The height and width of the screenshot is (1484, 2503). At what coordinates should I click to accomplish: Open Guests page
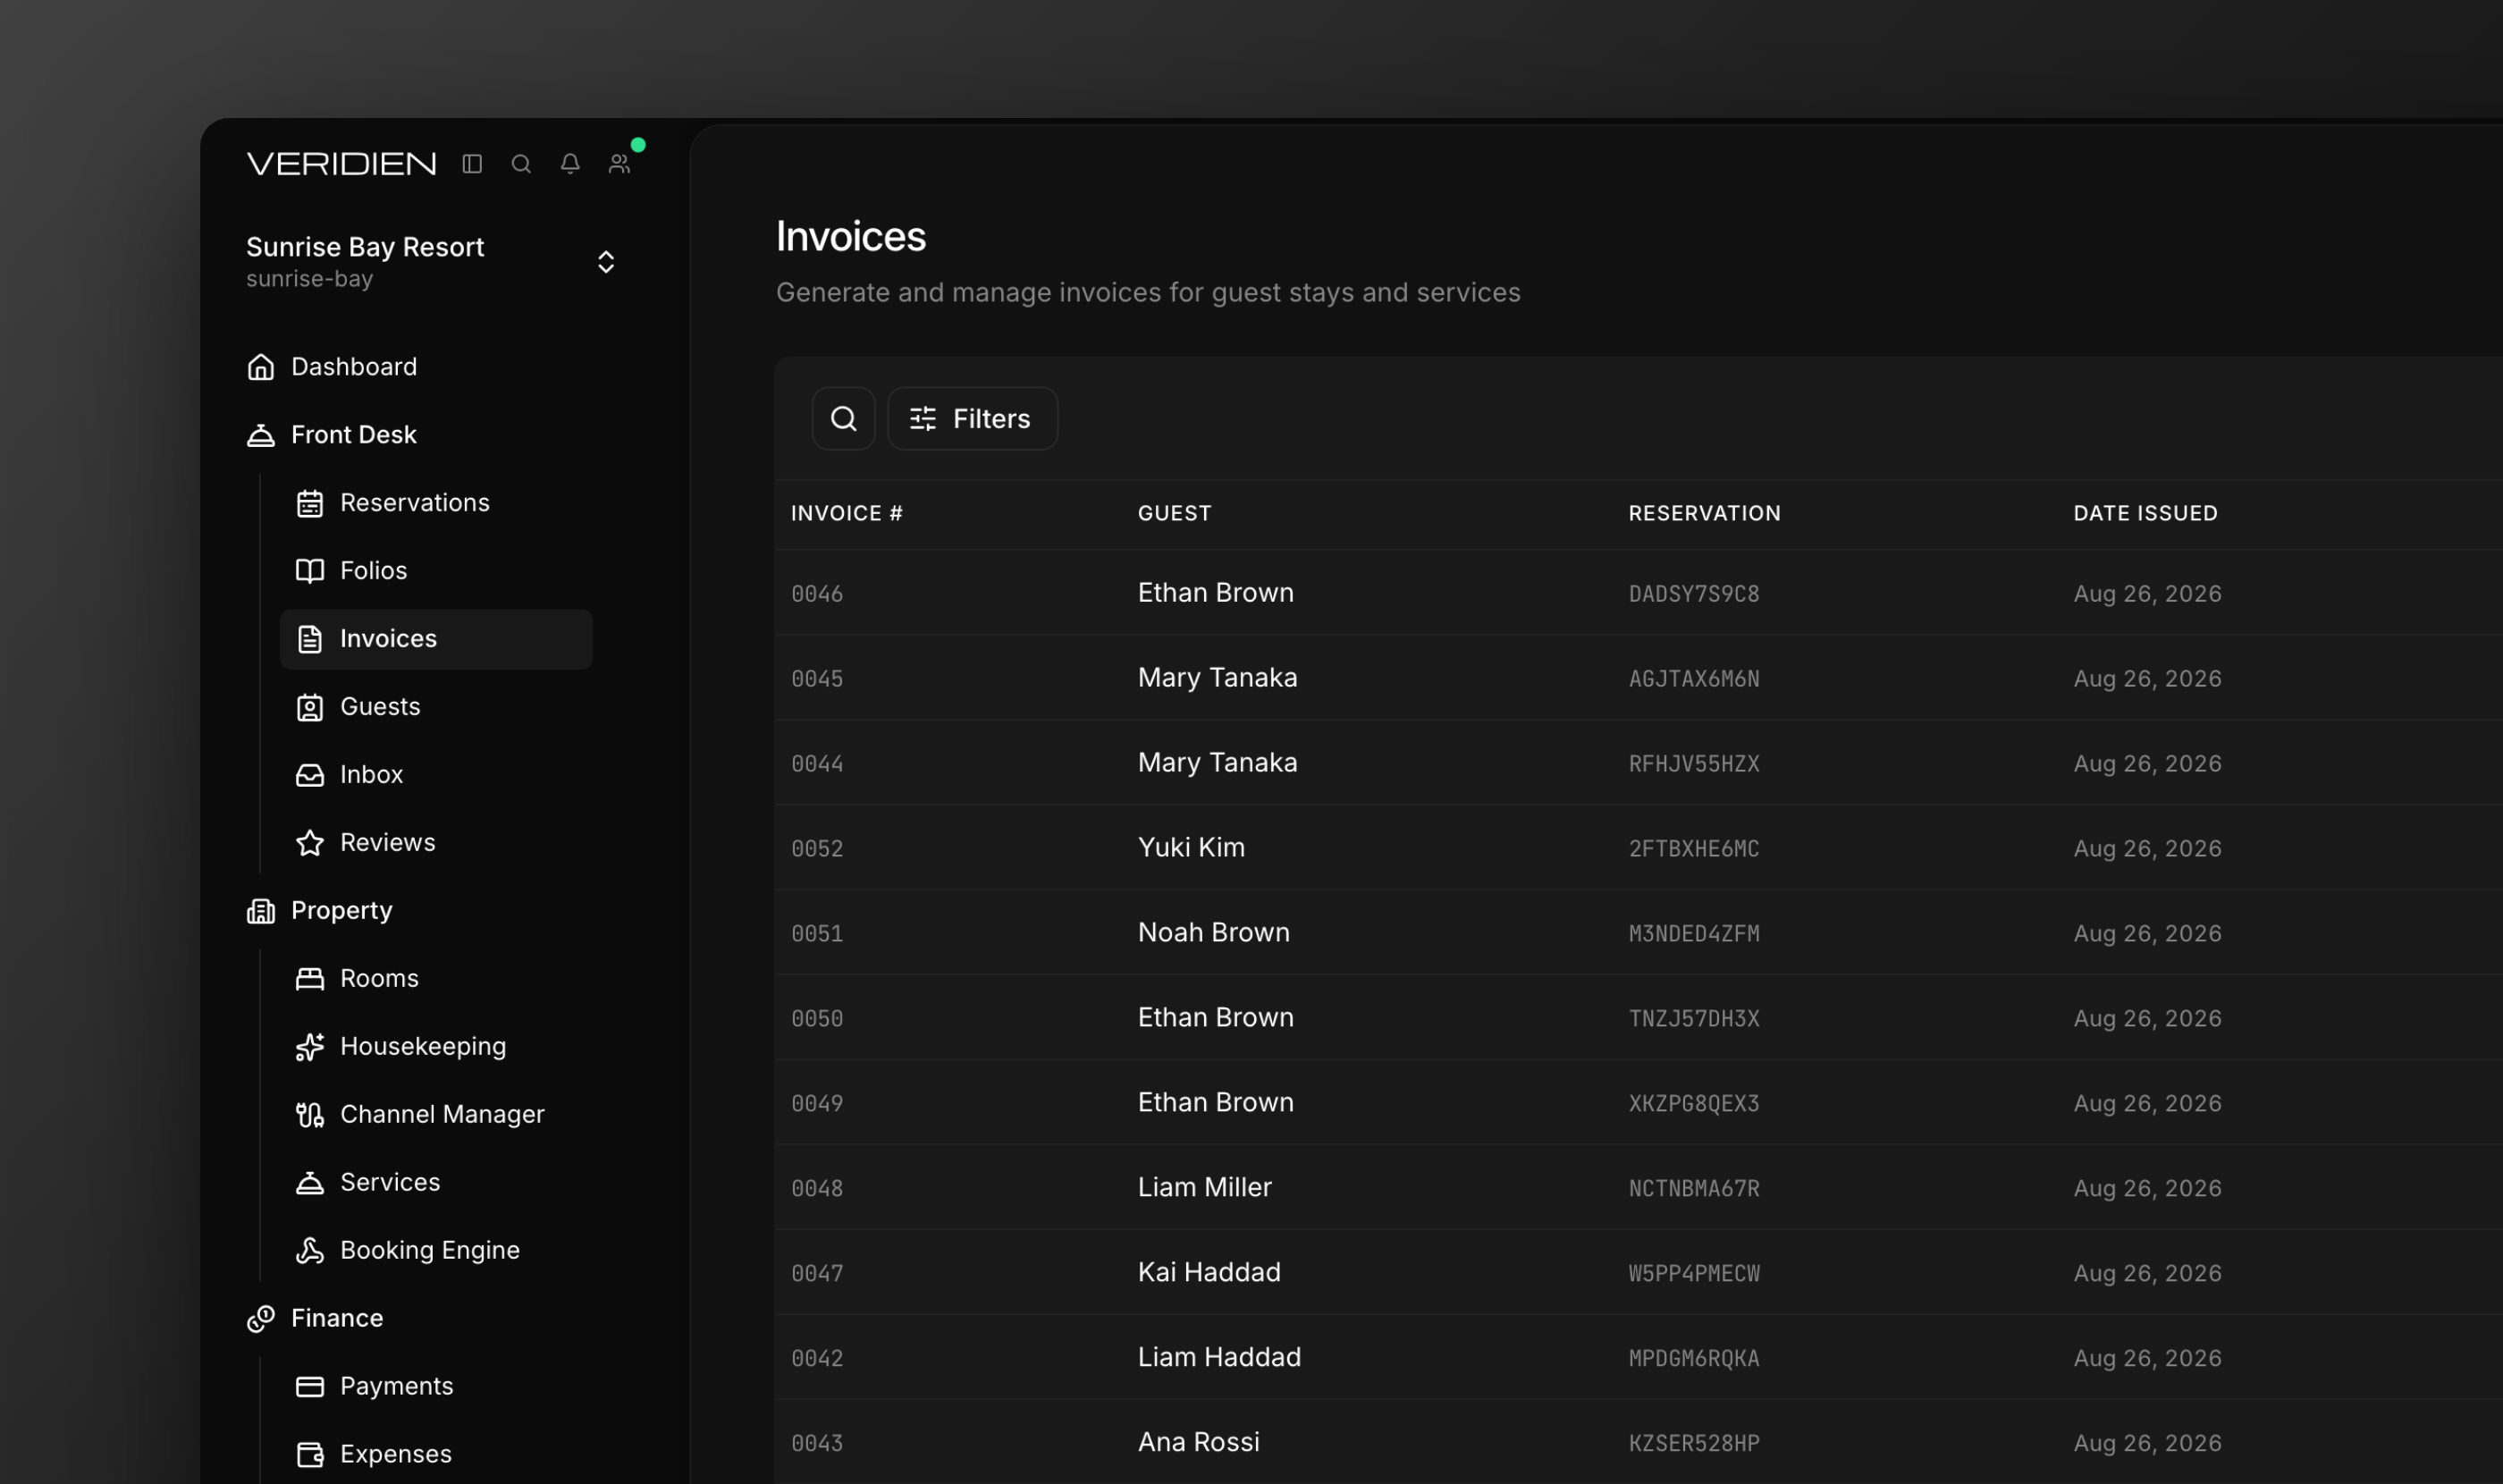pos(380,707)
